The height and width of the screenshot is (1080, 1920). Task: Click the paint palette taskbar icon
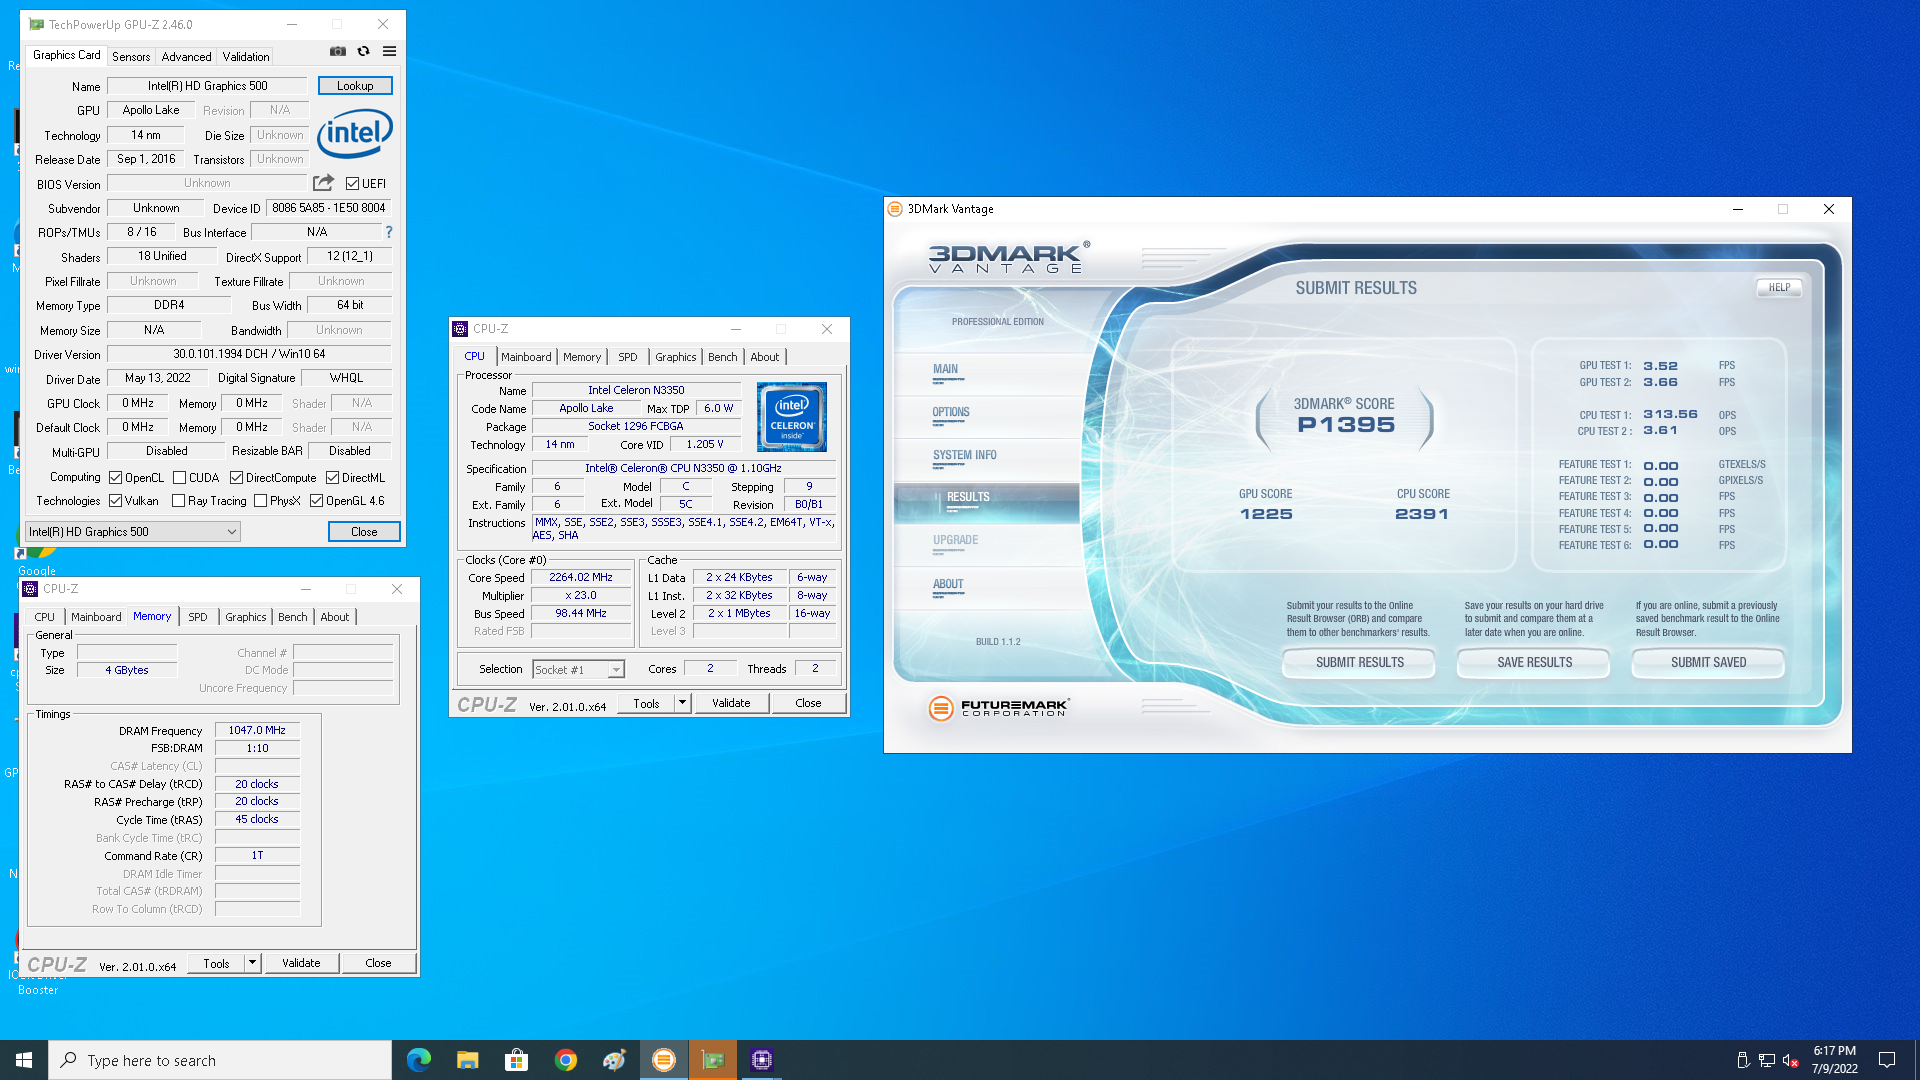(x=615, y=1060)
